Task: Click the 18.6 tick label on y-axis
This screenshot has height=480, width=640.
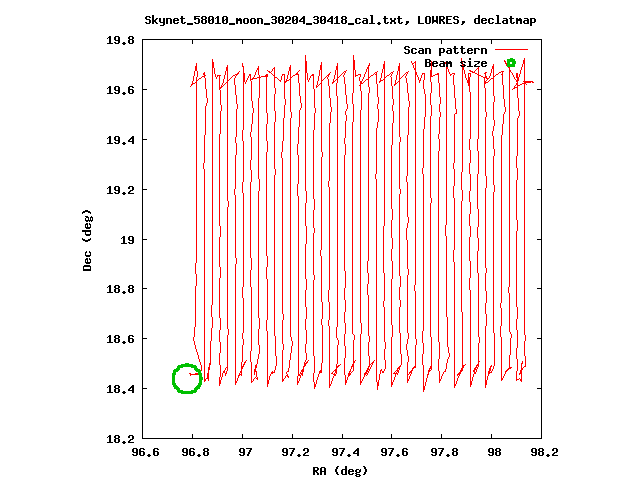Action: click(120, 340)
